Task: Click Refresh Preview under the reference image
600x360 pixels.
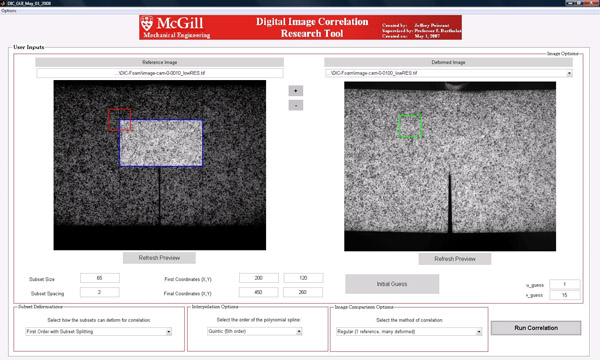Action: coord(159,258)
